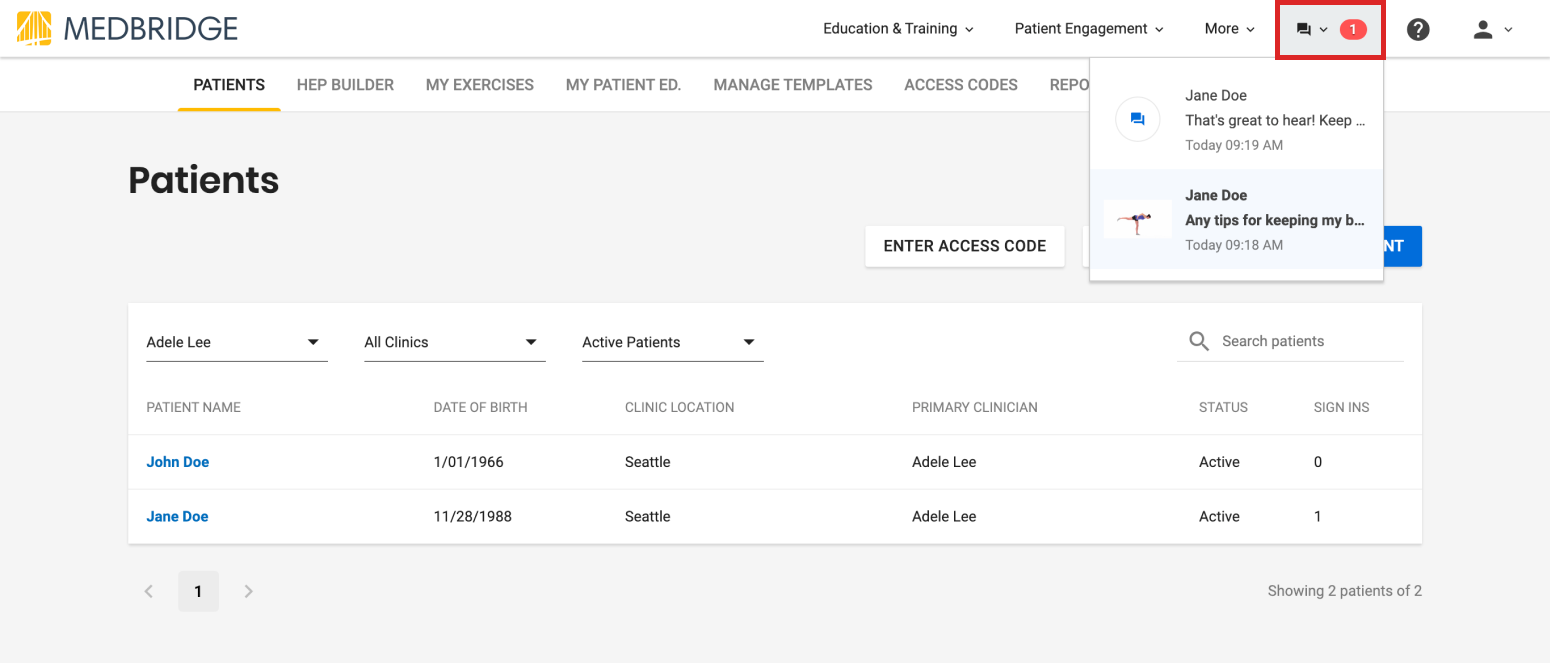Switch to HEP Builder tab
The height and width of the screenshot is (663, 1550).
point(345,85)
